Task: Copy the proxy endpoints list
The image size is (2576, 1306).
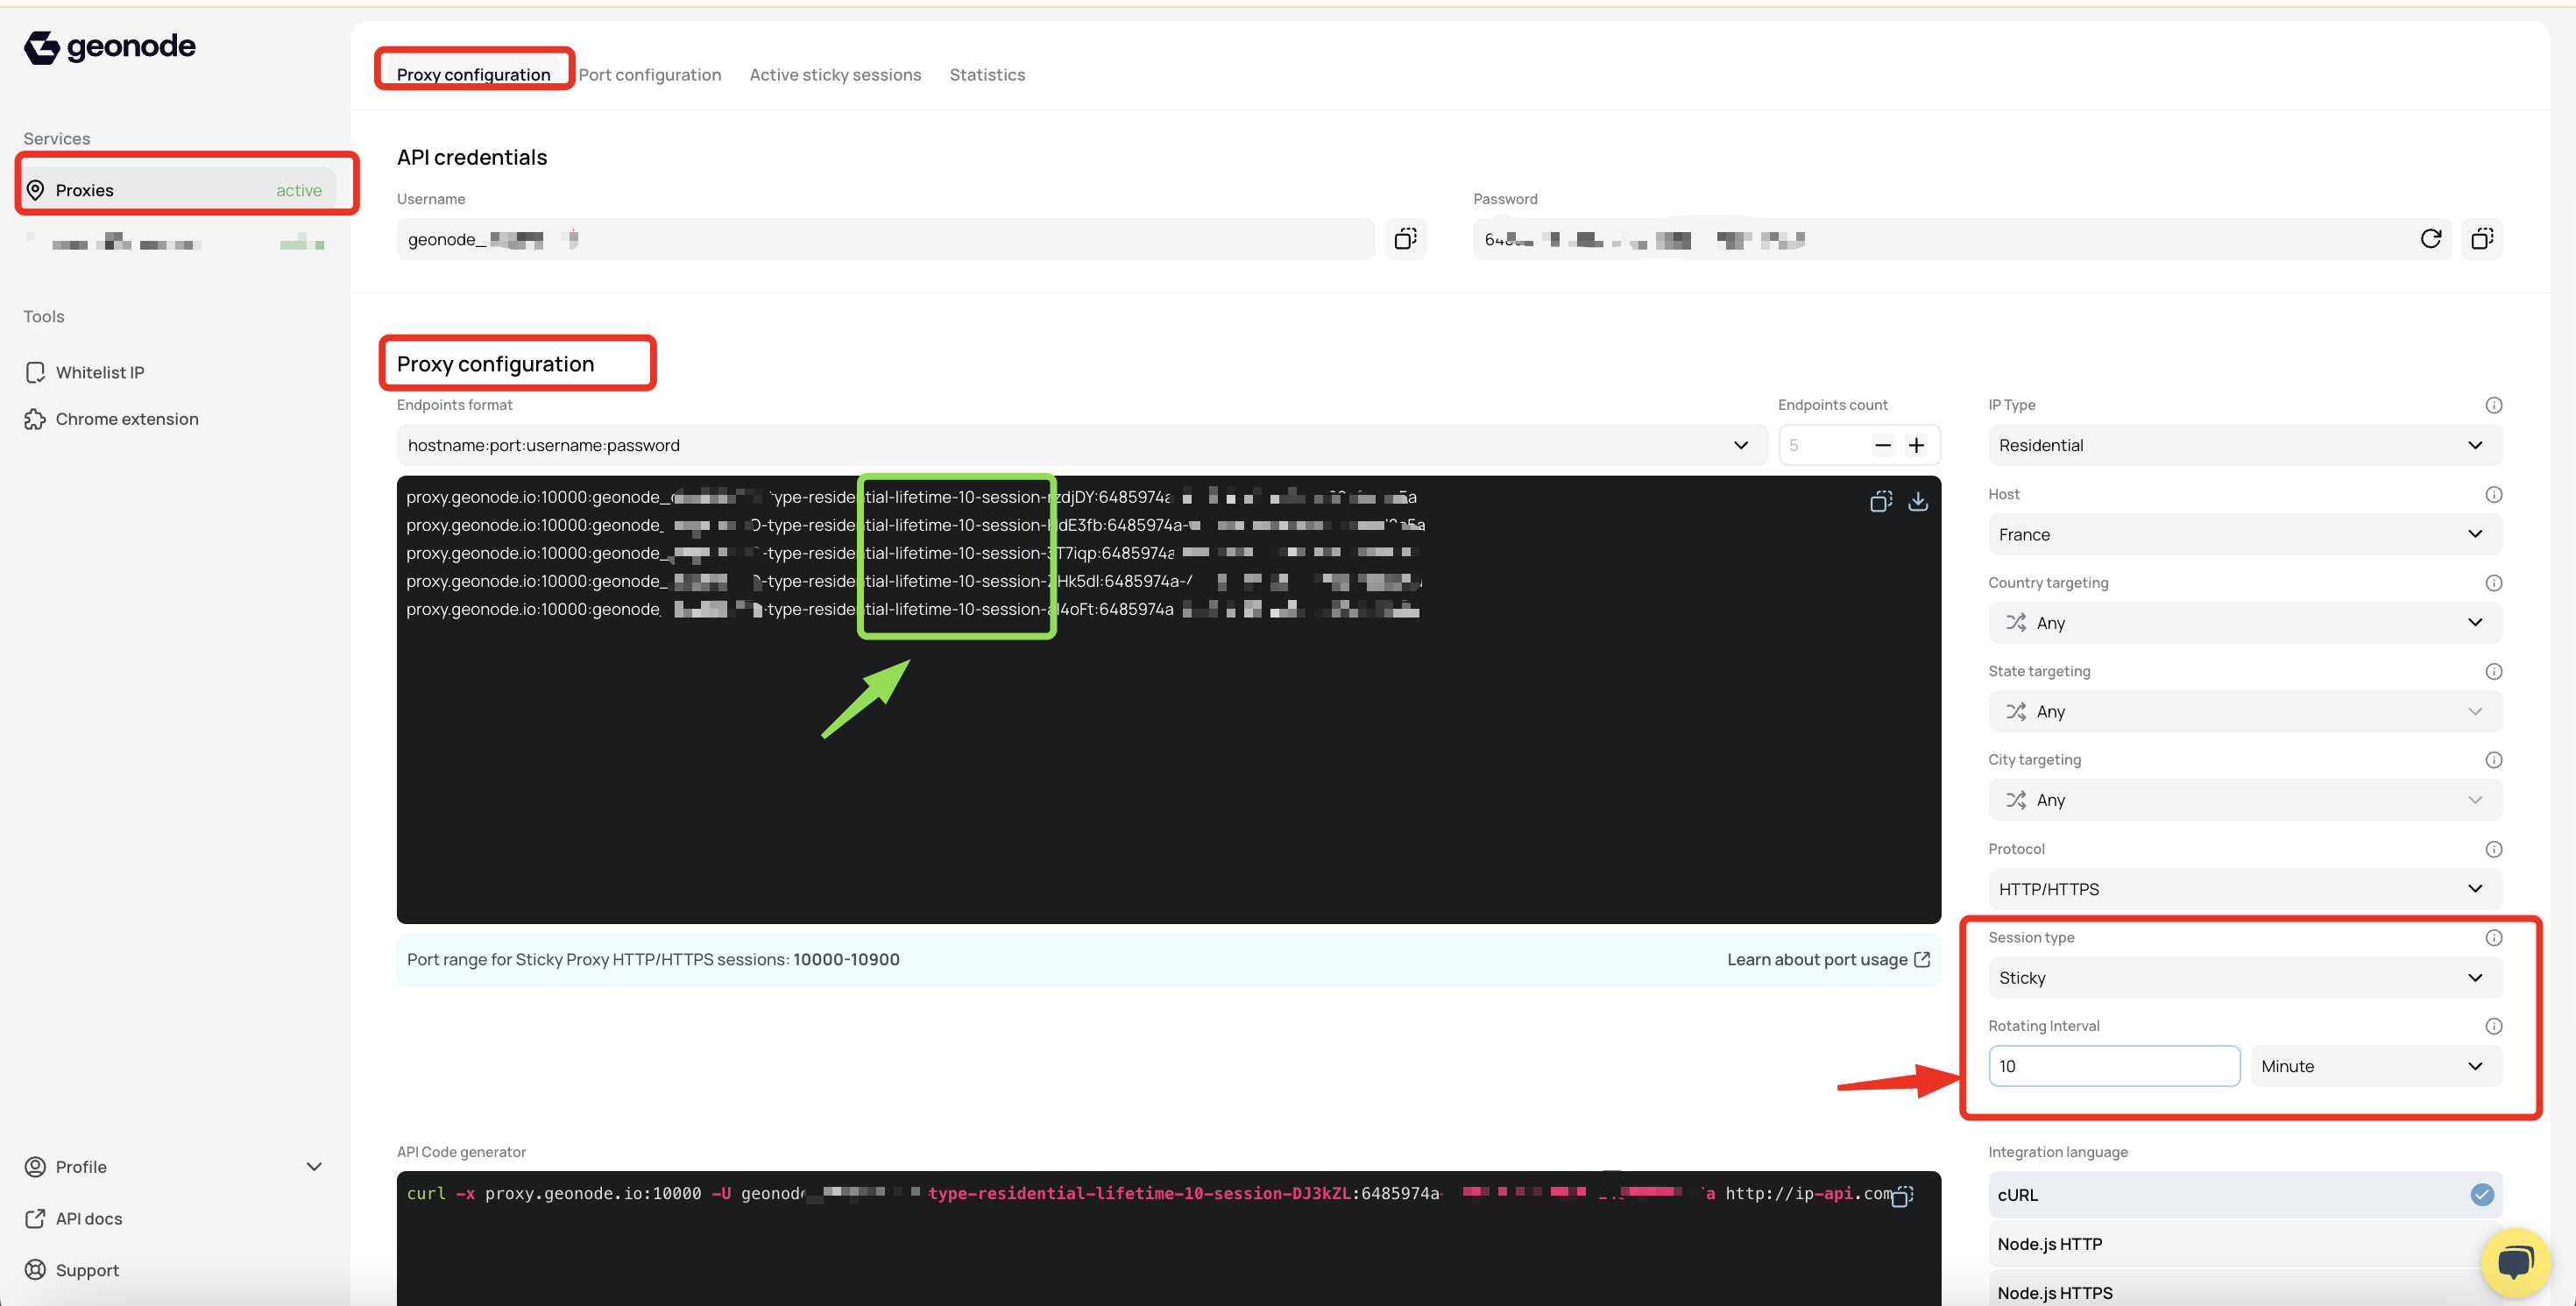Action: (x=1880, y=501)
